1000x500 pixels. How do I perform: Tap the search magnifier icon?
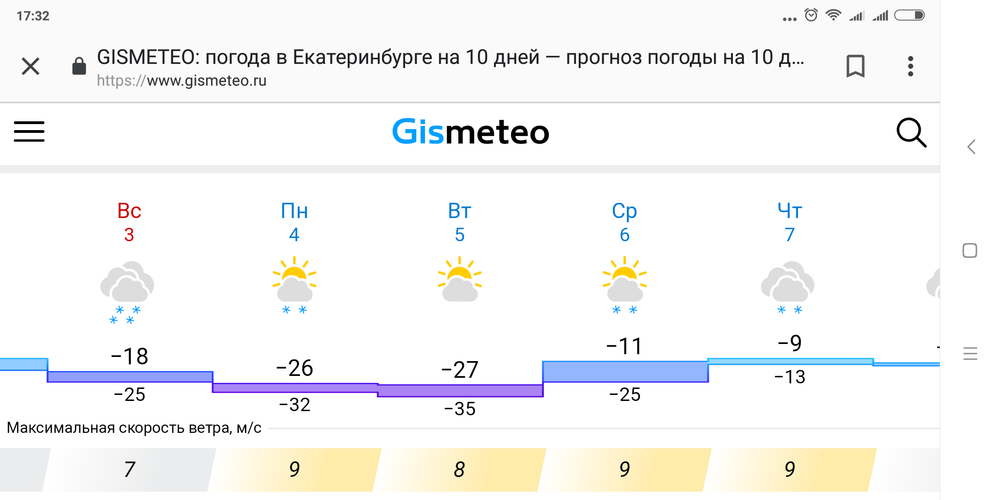[x=911, y=133]
